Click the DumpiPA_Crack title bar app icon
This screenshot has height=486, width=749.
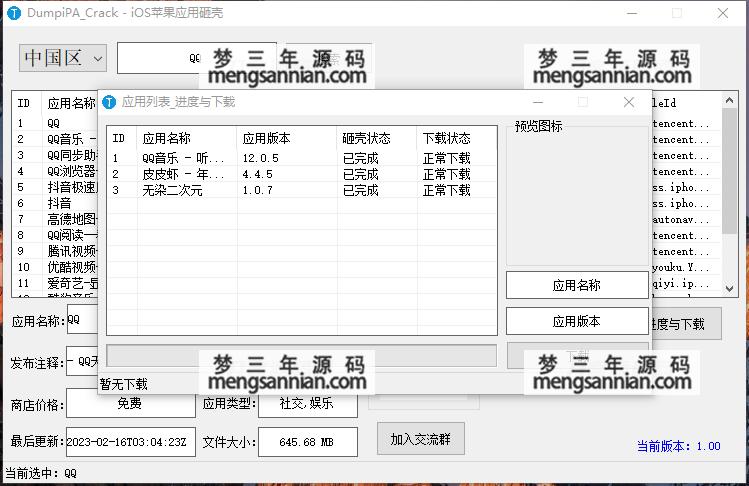click(14, 13)
